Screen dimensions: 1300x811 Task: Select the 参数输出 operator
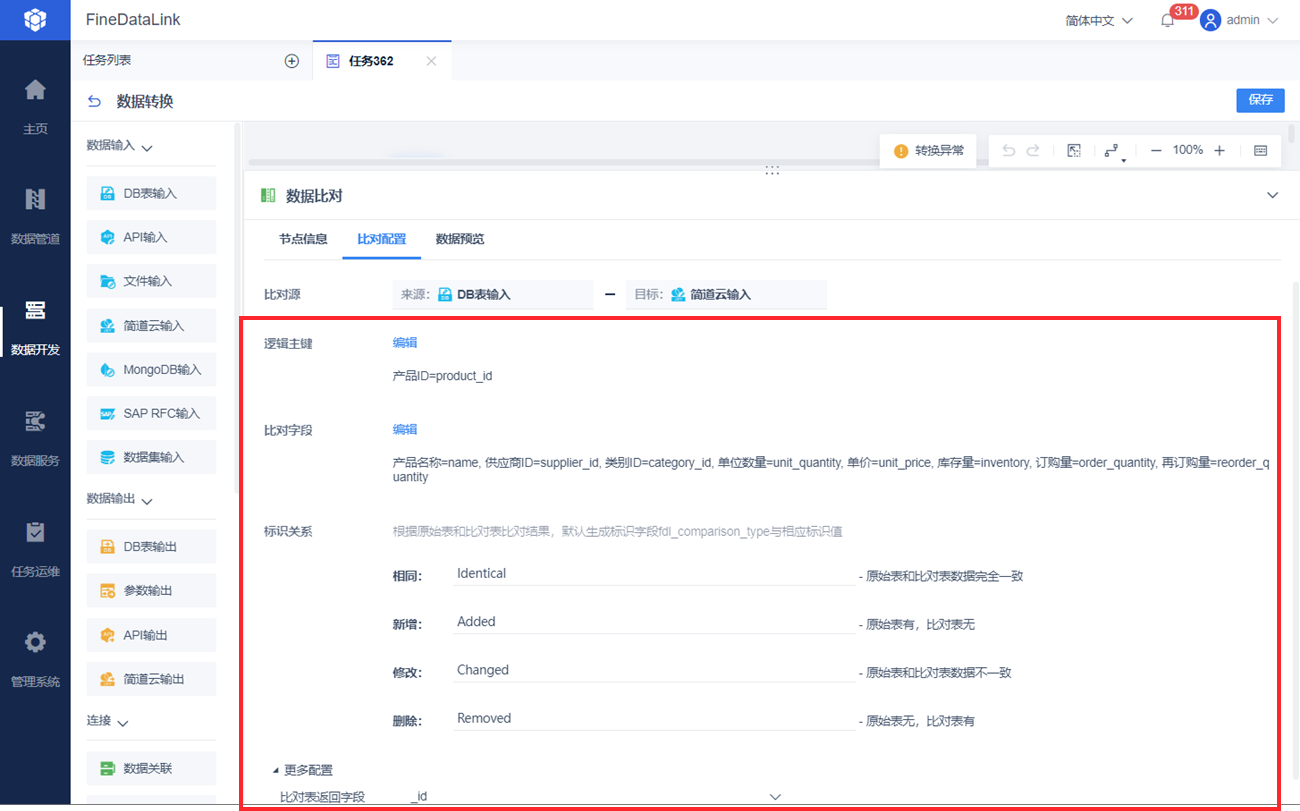click(151, 591)
